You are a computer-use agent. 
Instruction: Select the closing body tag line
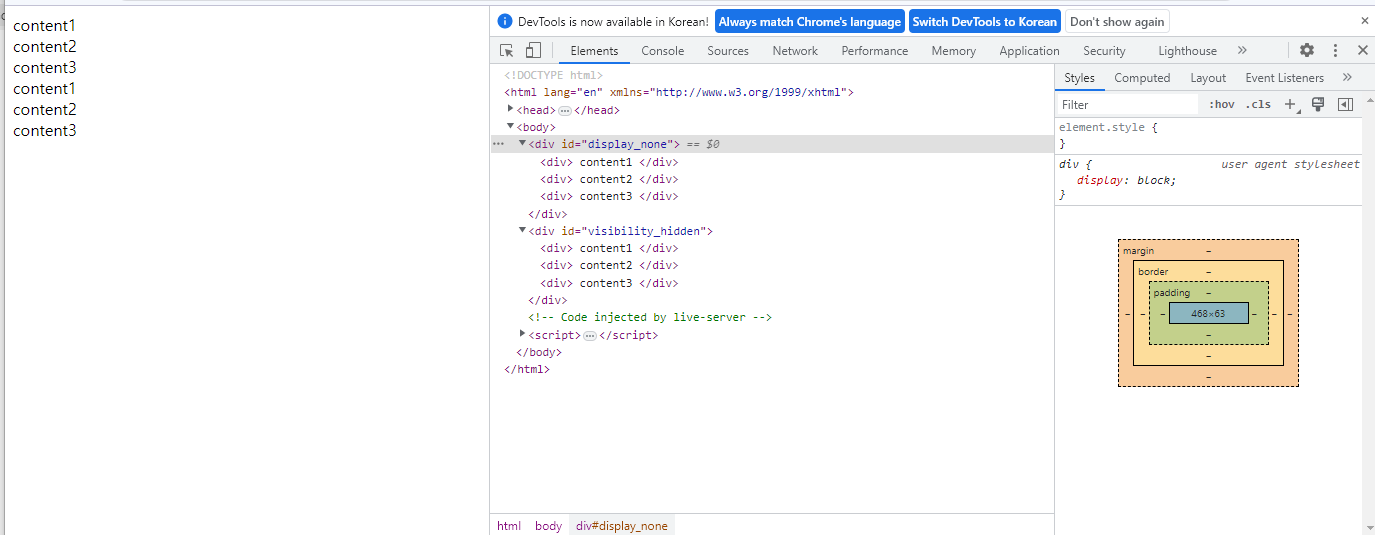[539, 352]
